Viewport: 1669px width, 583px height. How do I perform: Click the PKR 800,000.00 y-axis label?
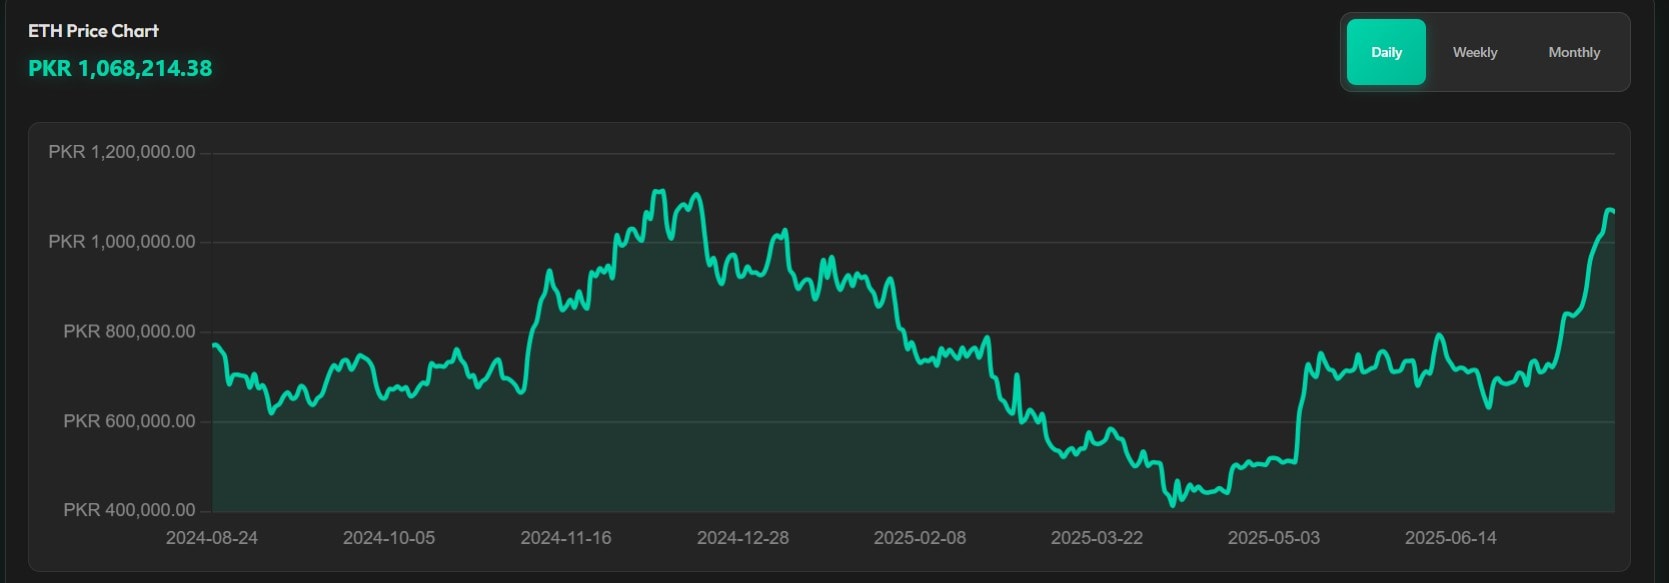point(129,331)
